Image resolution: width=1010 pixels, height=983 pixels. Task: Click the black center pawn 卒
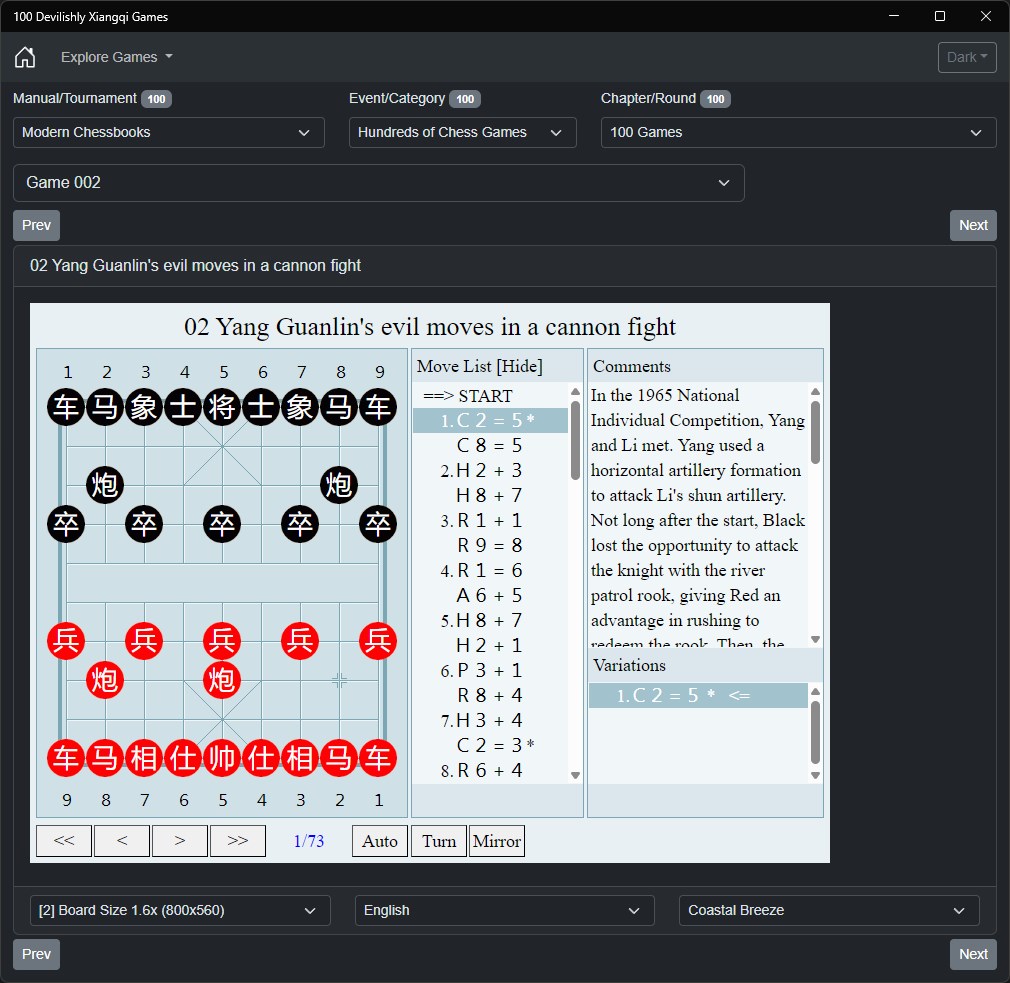tap(222, 524)
